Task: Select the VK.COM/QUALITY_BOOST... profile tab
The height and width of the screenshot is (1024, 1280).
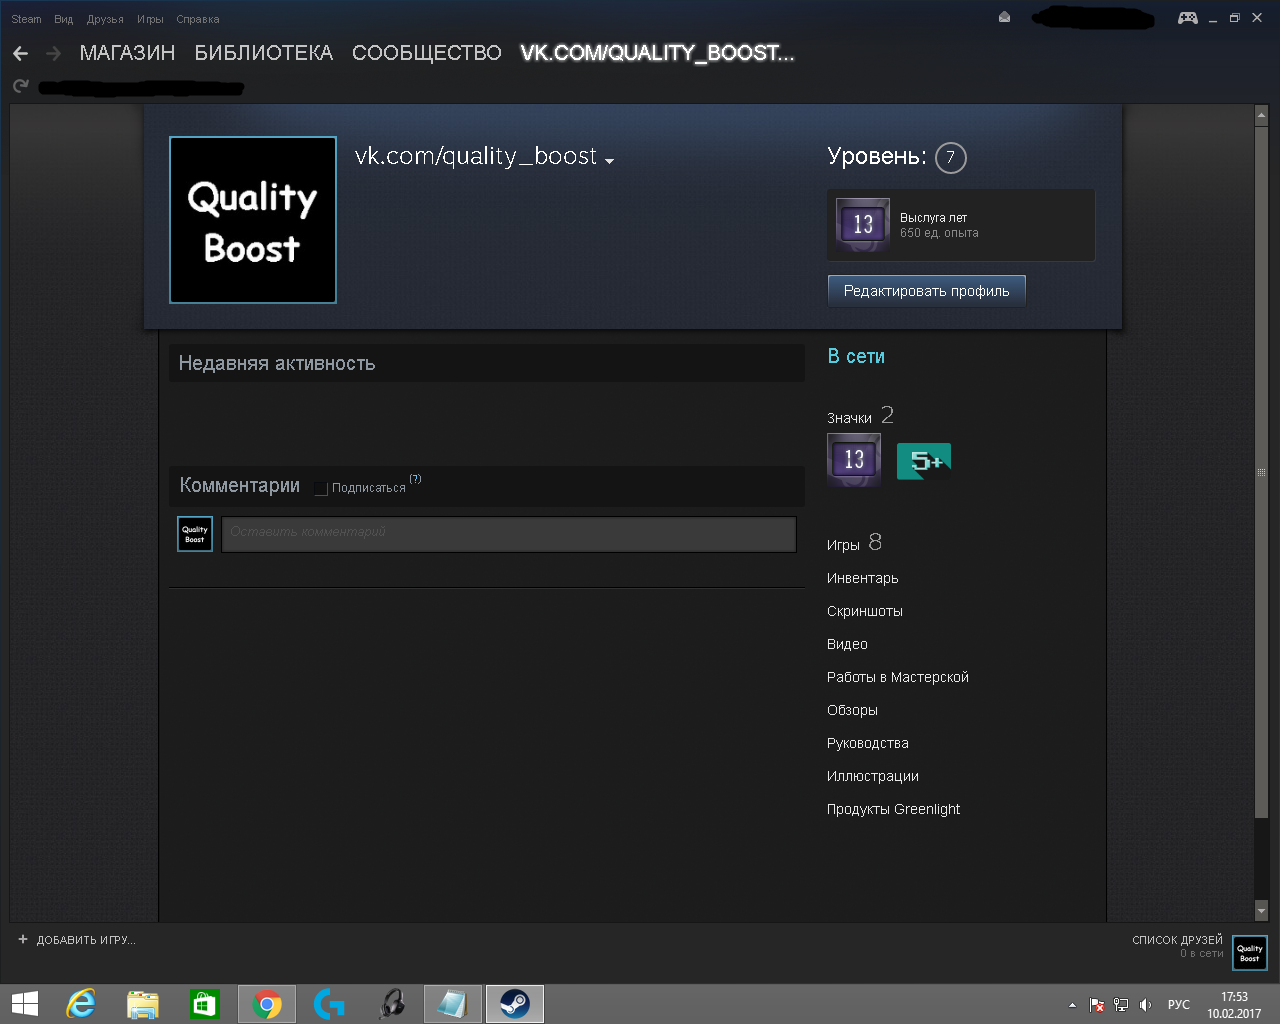Action: click(658, 53)
